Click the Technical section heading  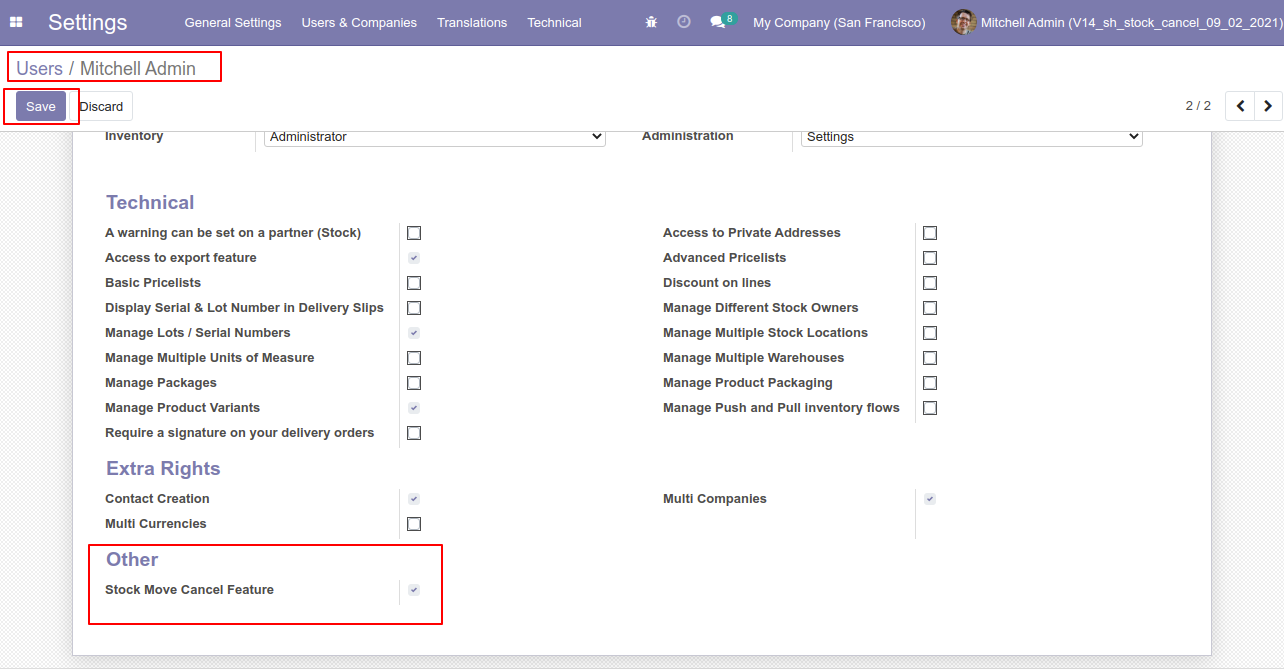click(x=150, y=202)
